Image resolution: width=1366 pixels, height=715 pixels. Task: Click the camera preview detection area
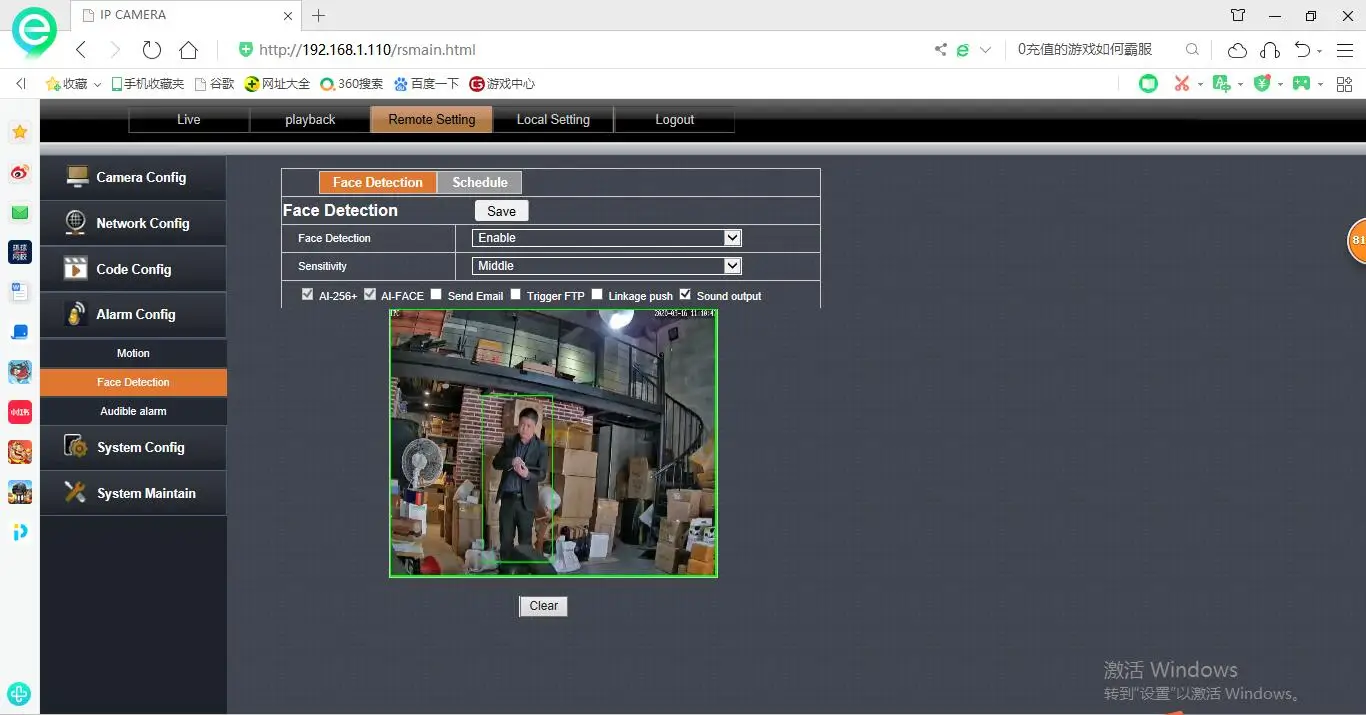553,443
